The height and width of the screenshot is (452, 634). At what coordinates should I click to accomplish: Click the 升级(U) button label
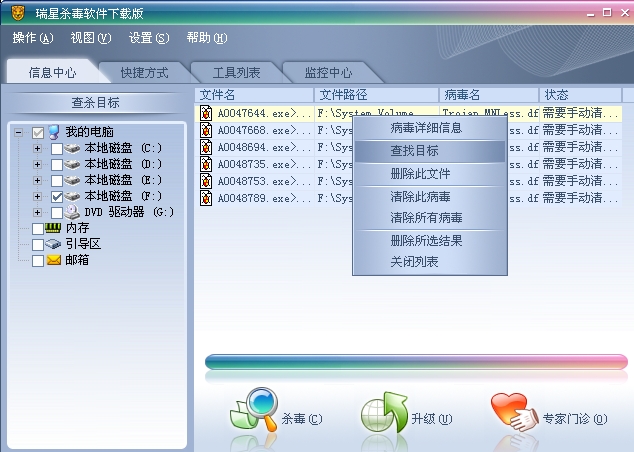[431, 419]
